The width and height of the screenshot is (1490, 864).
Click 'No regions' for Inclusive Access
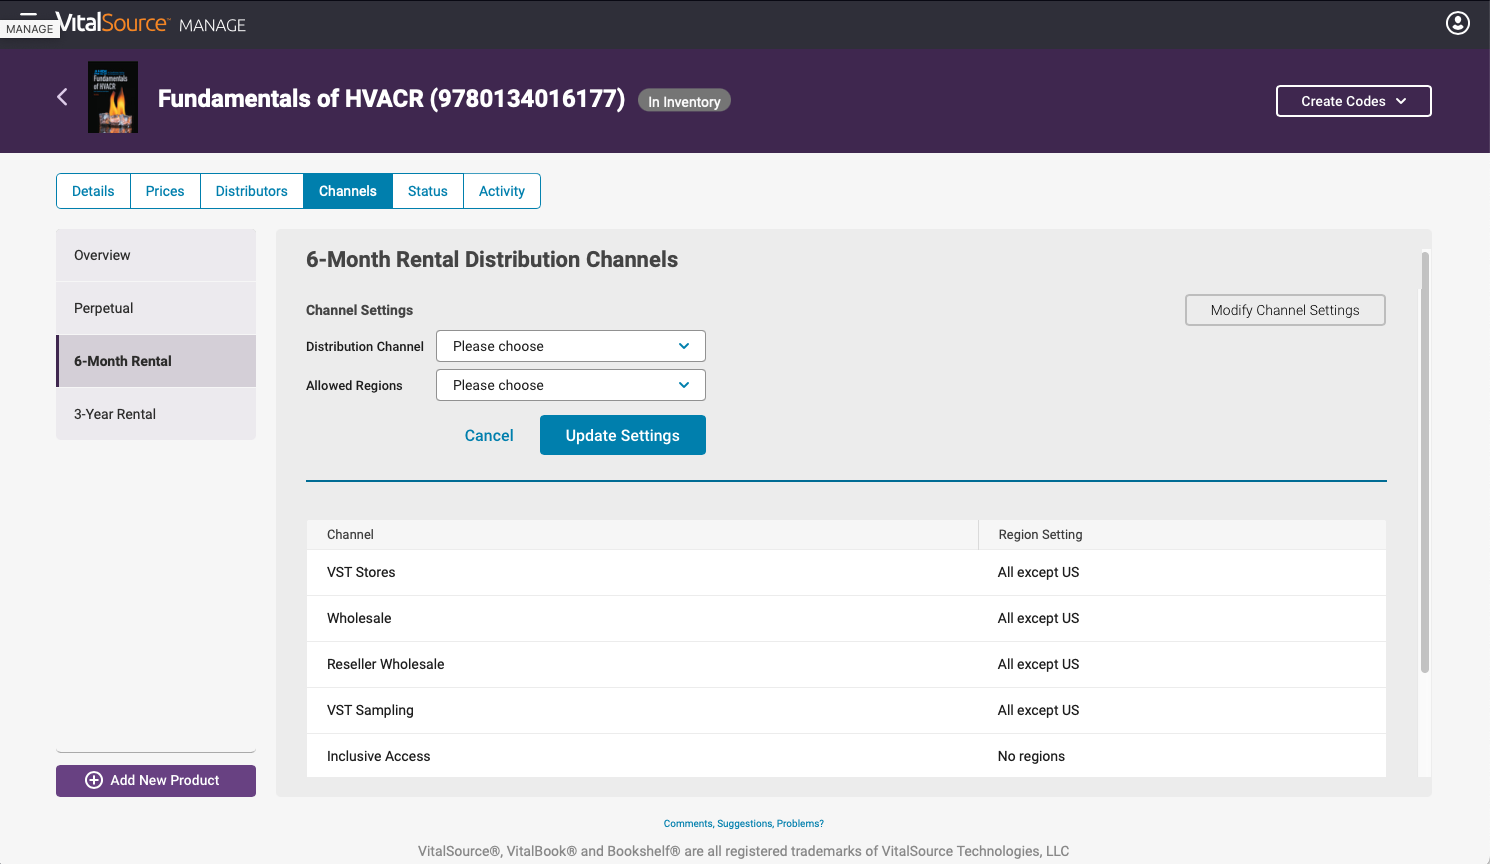coord(1031,756)
